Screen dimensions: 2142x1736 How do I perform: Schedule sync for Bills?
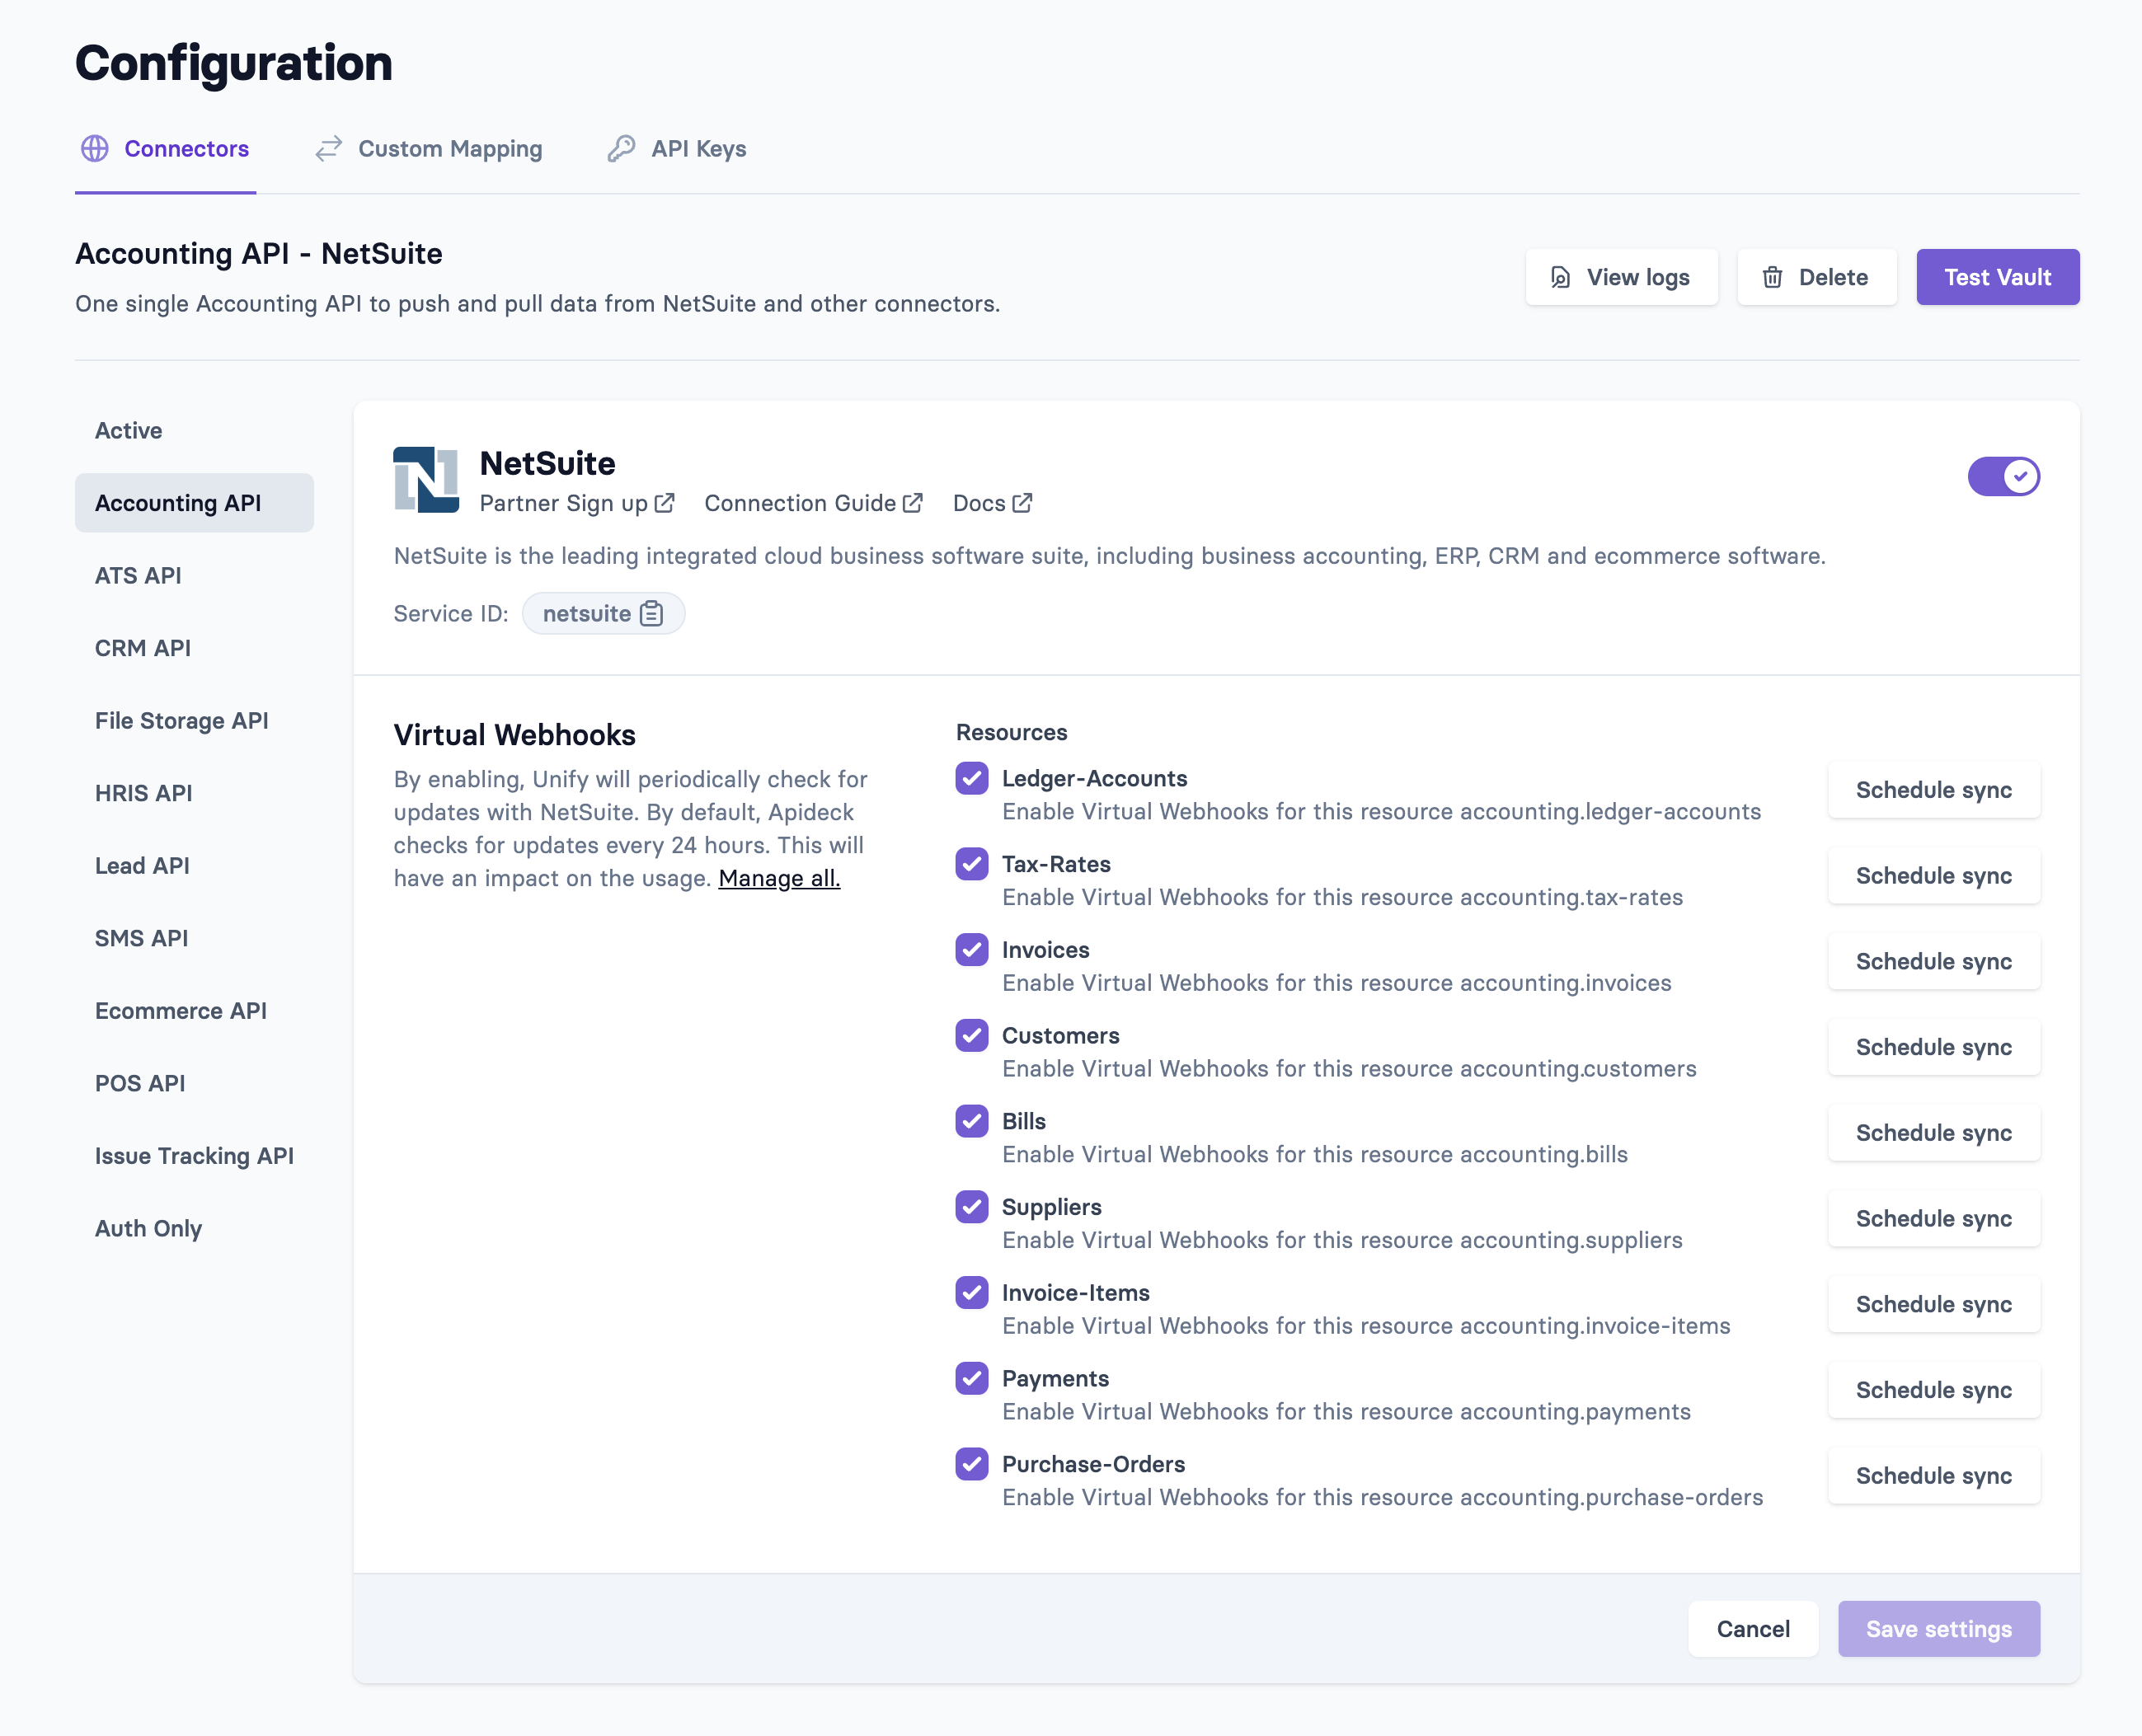[x=1933, y=1133]
